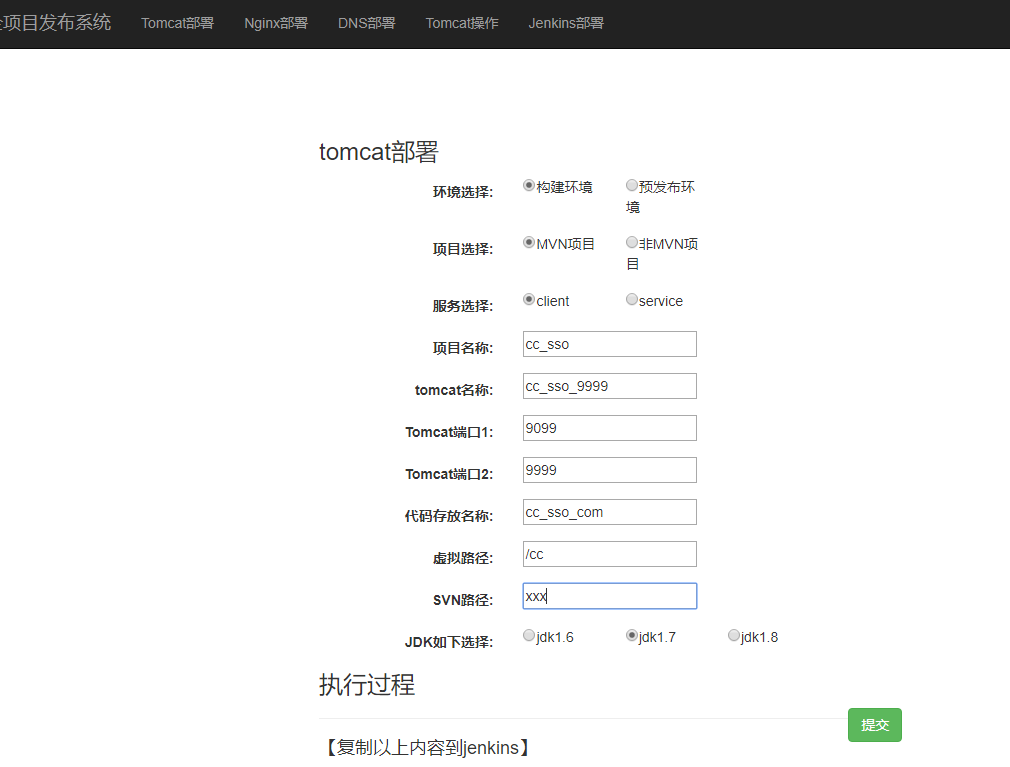Click the 服务选择 label text

[462, 306]
